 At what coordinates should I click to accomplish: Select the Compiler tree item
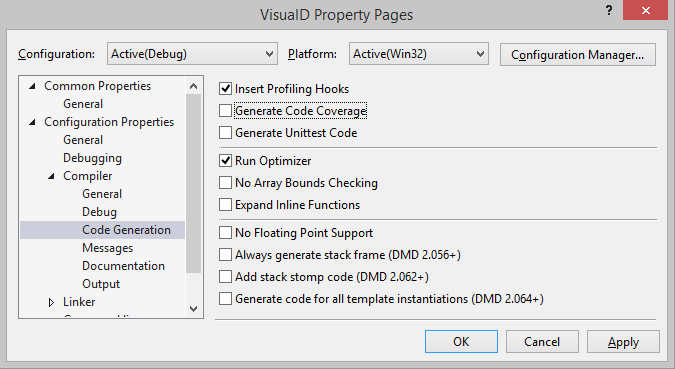(87, 176)
